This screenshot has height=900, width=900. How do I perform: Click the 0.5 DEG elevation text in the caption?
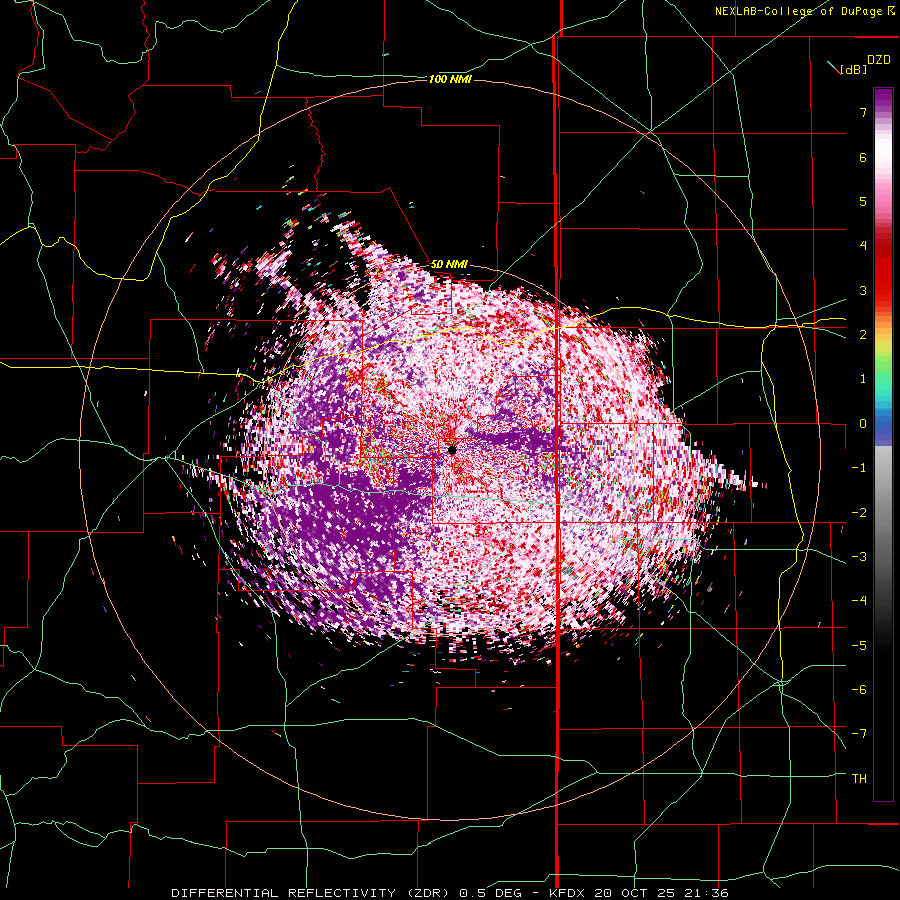(490, 893)
